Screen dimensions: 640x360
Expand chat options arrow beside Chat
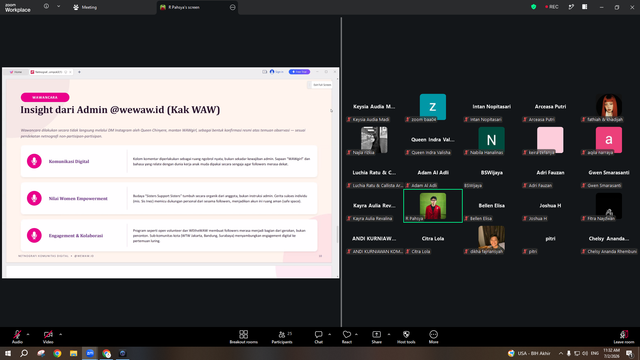point(329,334)
